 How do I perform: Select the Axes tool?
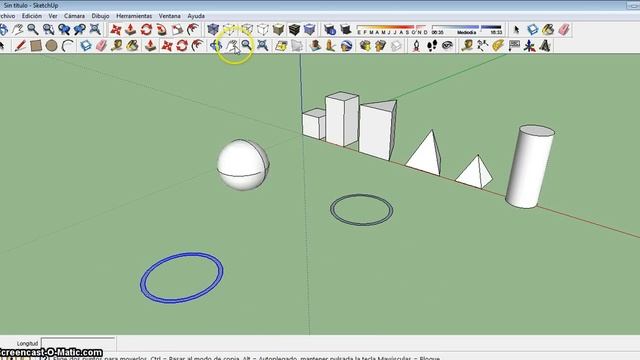click(x=530, y=46)
